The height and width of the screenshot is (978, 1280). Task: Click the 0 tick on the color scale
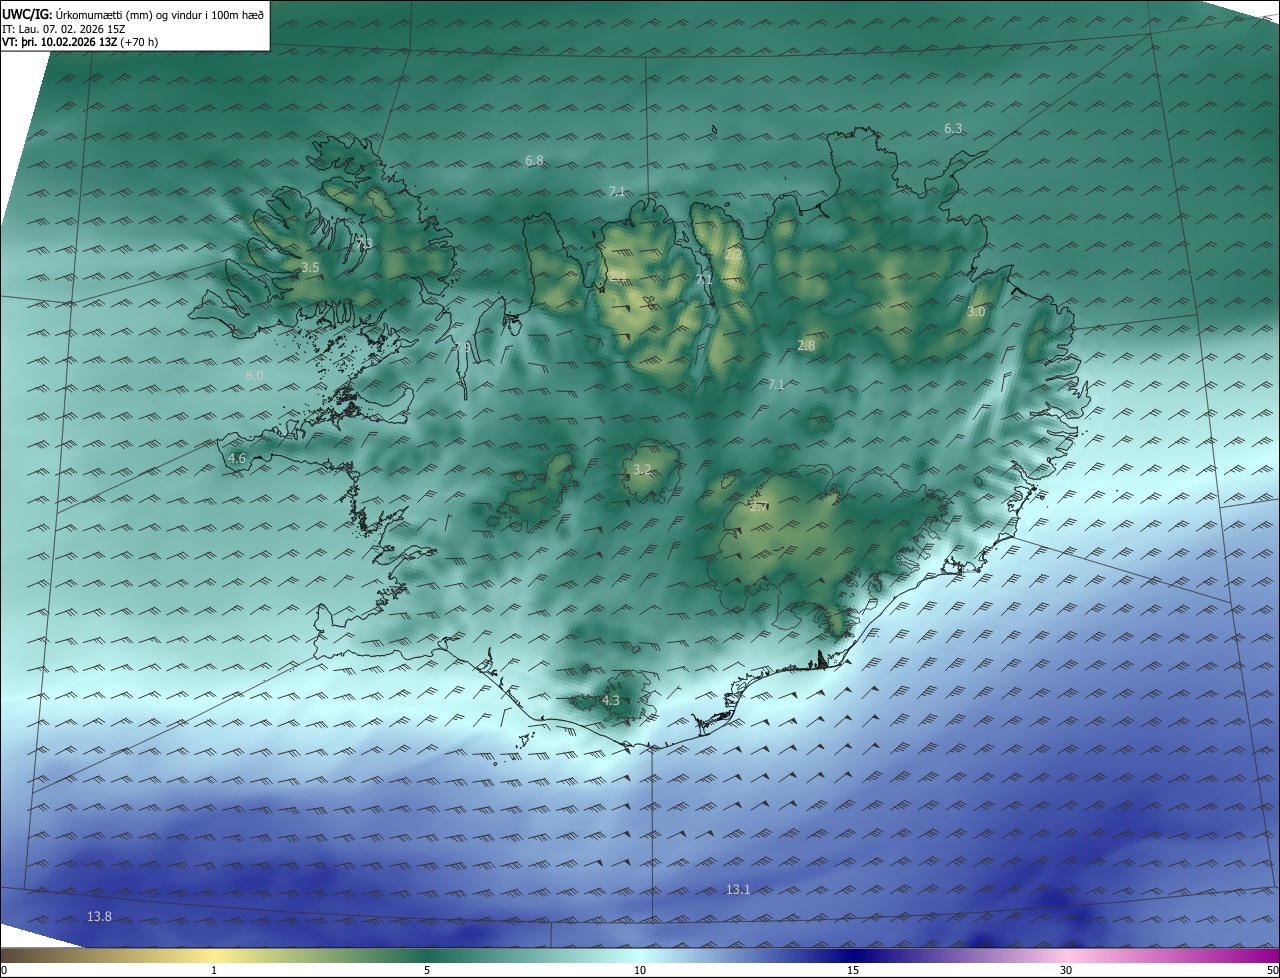click(4, 970)
